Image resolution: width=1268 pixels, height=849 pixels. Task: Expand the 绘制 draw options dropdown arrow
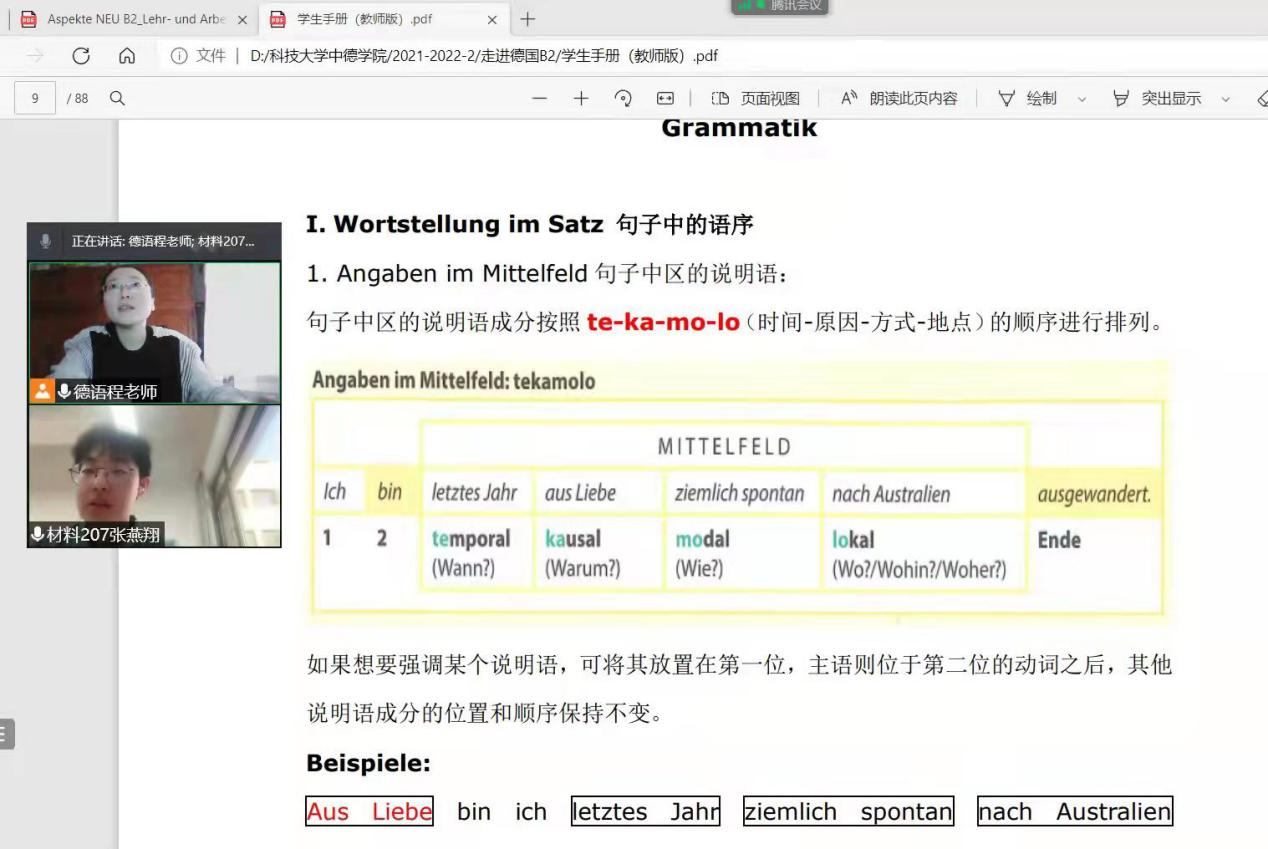click(x=1081, y=99)
